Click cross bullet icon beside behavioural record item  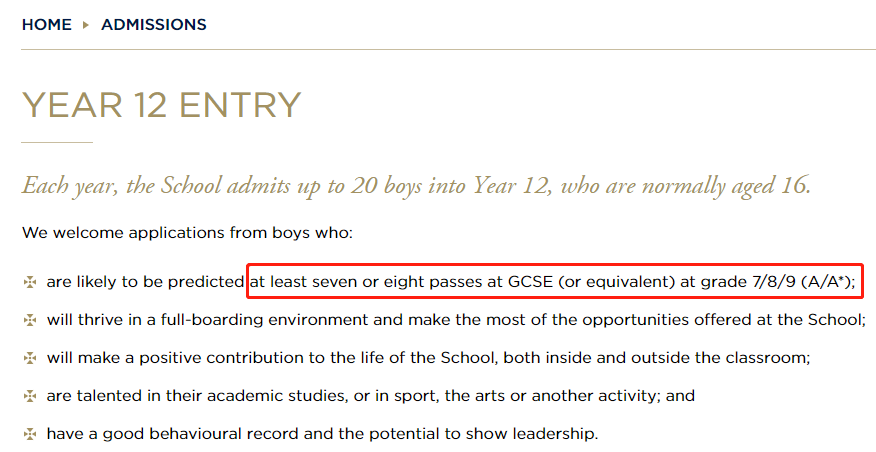tap(30, 434)
